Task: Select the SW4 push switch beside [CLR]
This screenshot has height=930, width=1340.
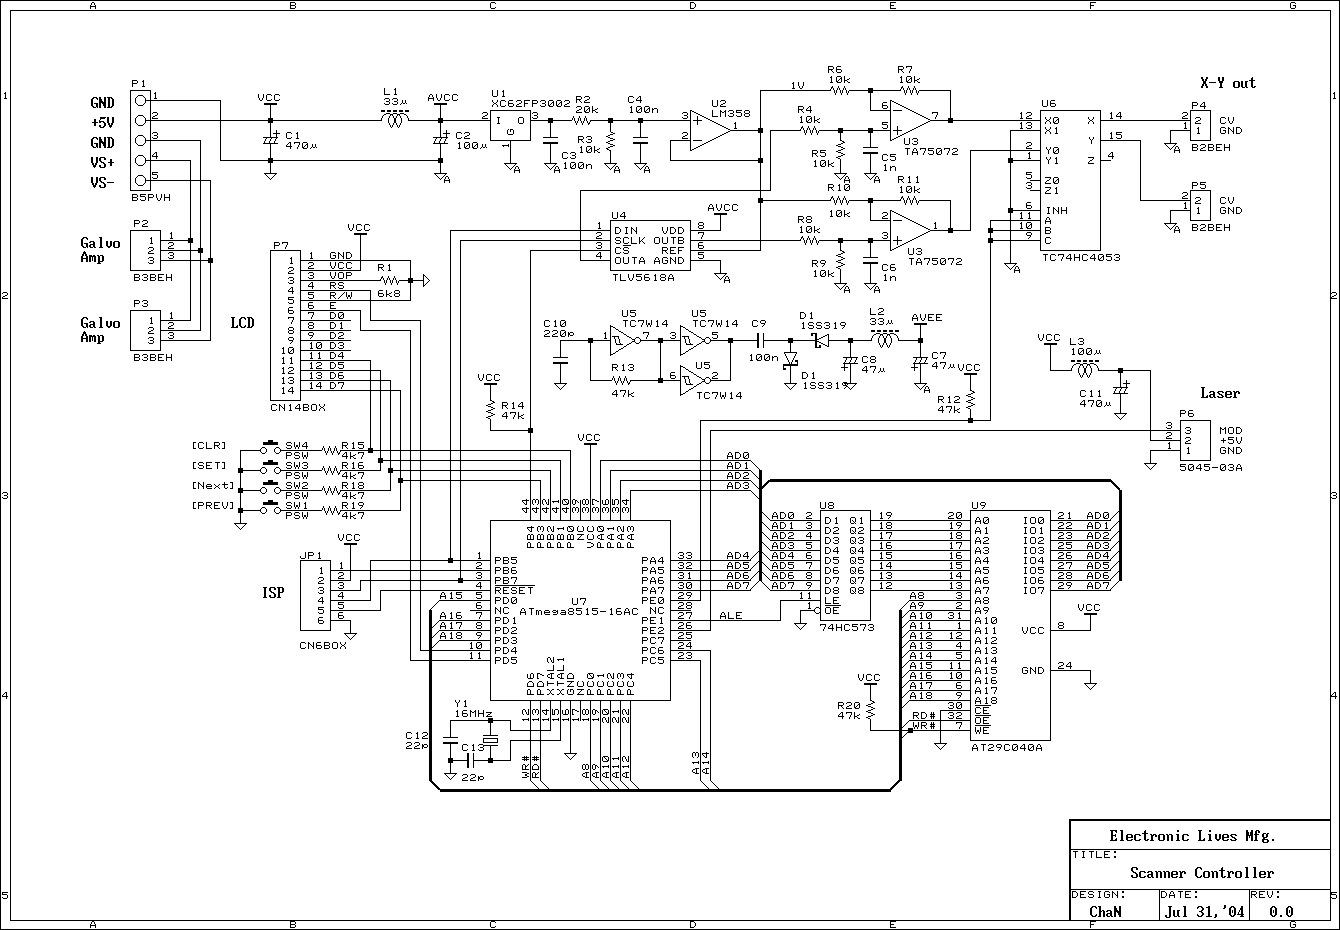Action: pos(270,445)
